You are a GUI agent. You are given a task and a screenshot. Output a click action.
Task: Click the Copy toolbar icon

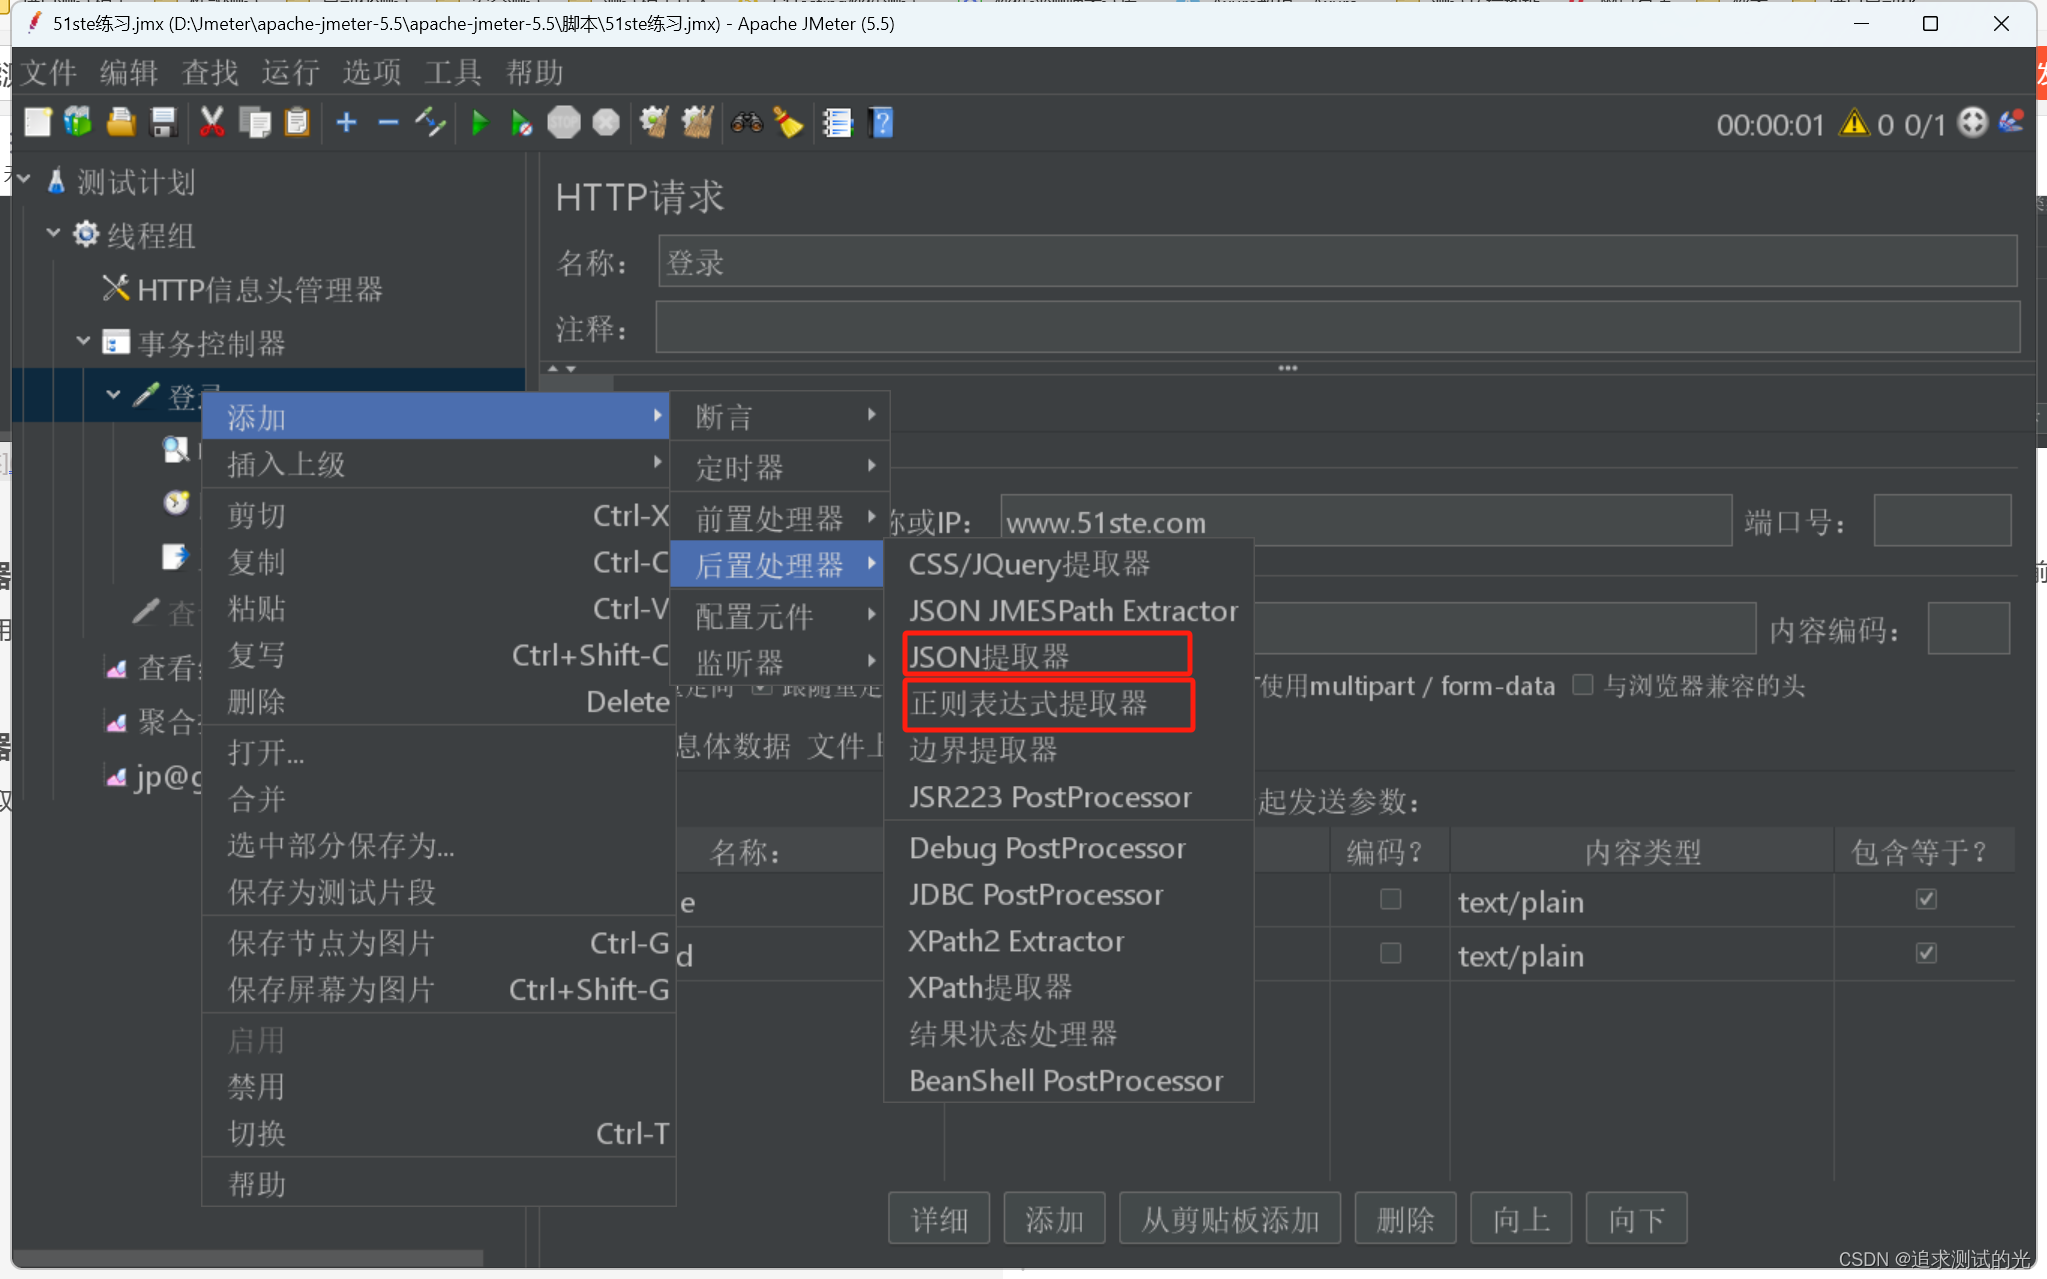point(255,122)
